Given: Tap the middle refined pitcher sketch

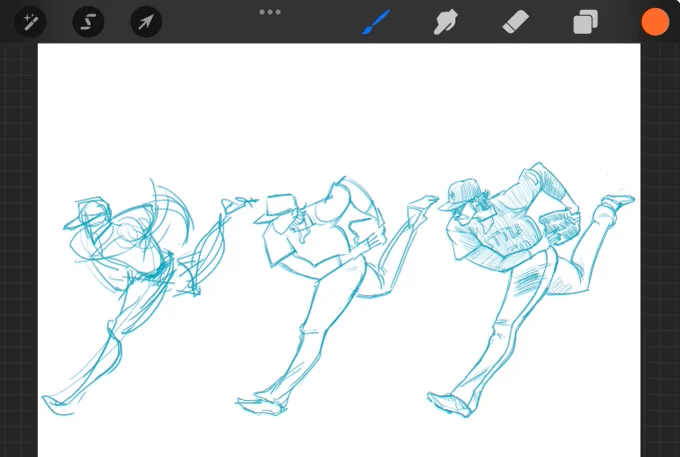Looking at the screenshot, I should (x=338, y=295).
